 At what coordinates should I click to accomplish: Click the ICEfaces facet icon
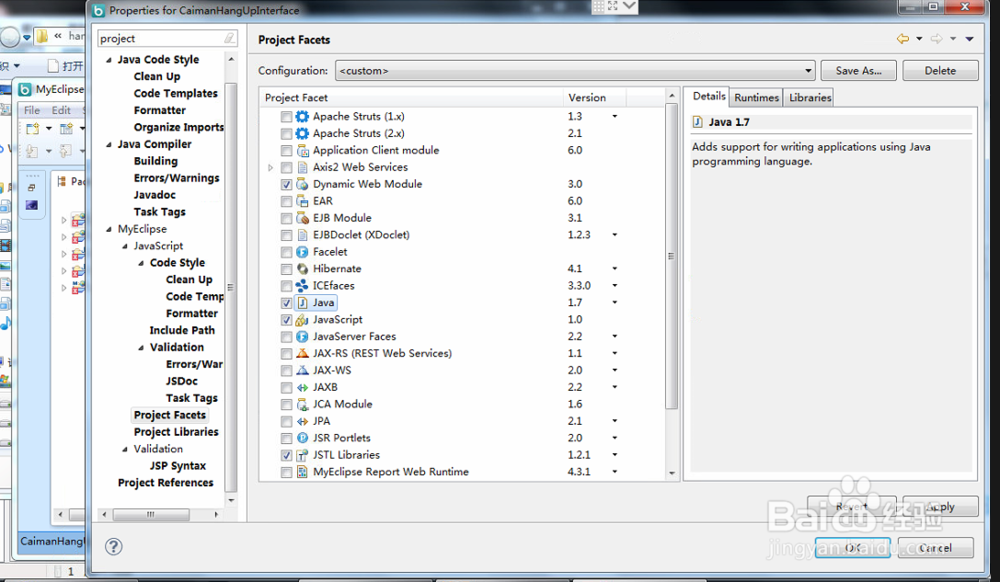click(302, 286)
